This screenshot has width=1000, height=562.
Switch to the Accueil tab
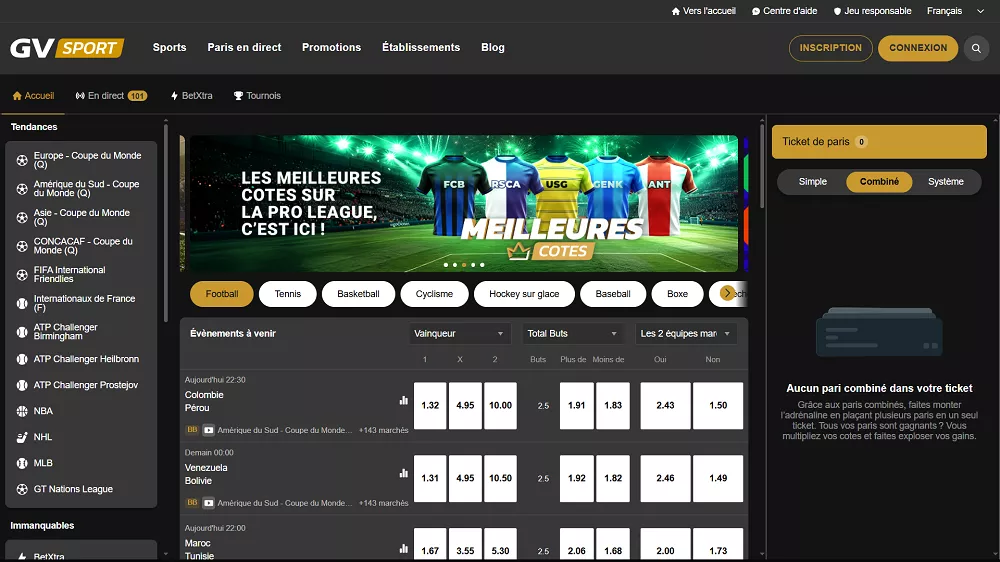[x=34, y=96]
